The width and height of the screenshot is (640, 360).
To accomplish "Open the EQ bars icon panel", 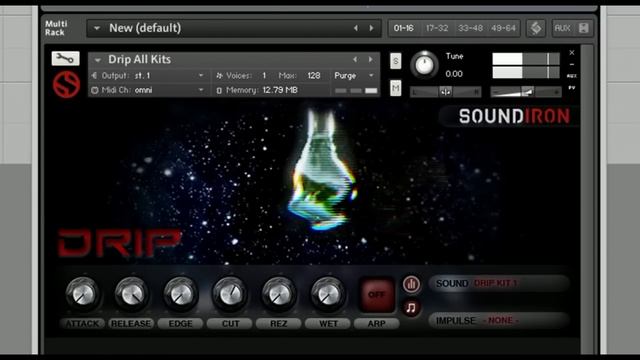I will [411, 284].
